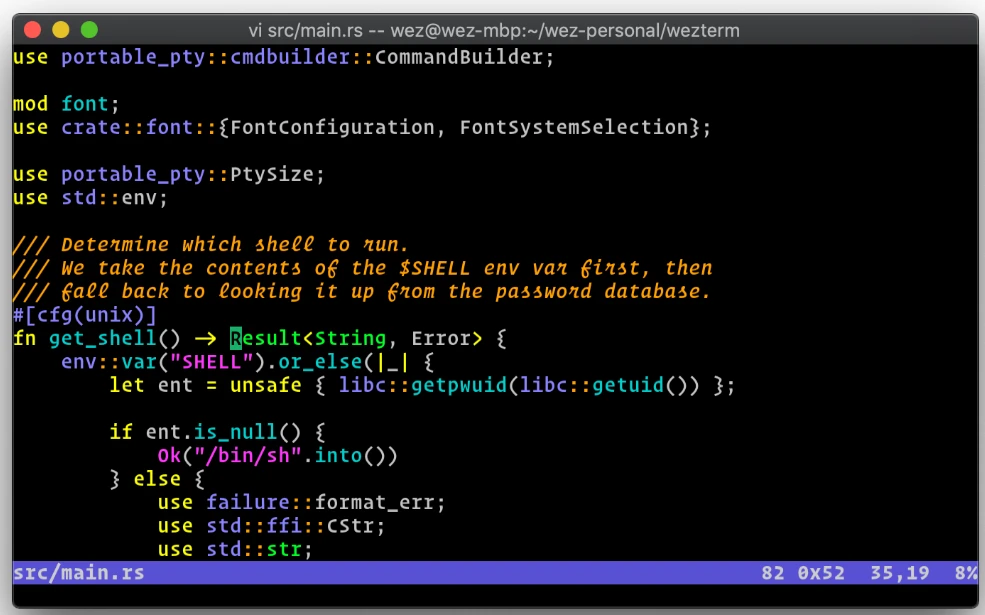
Task: Click the 'unsafe' keyword
Action: tap(265, 385)
